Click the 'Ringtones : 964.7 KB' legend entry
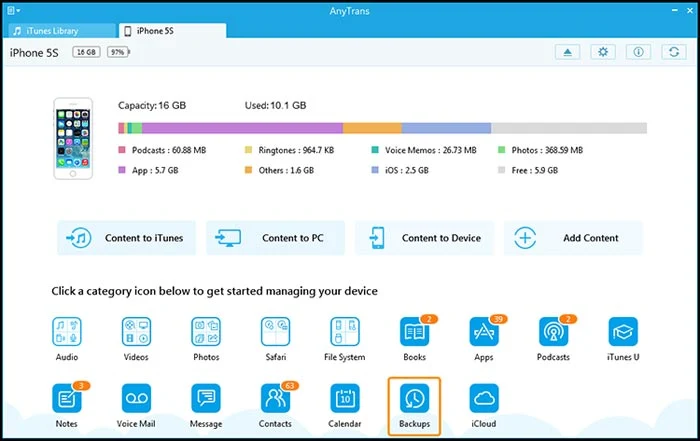 pos(289,150)
